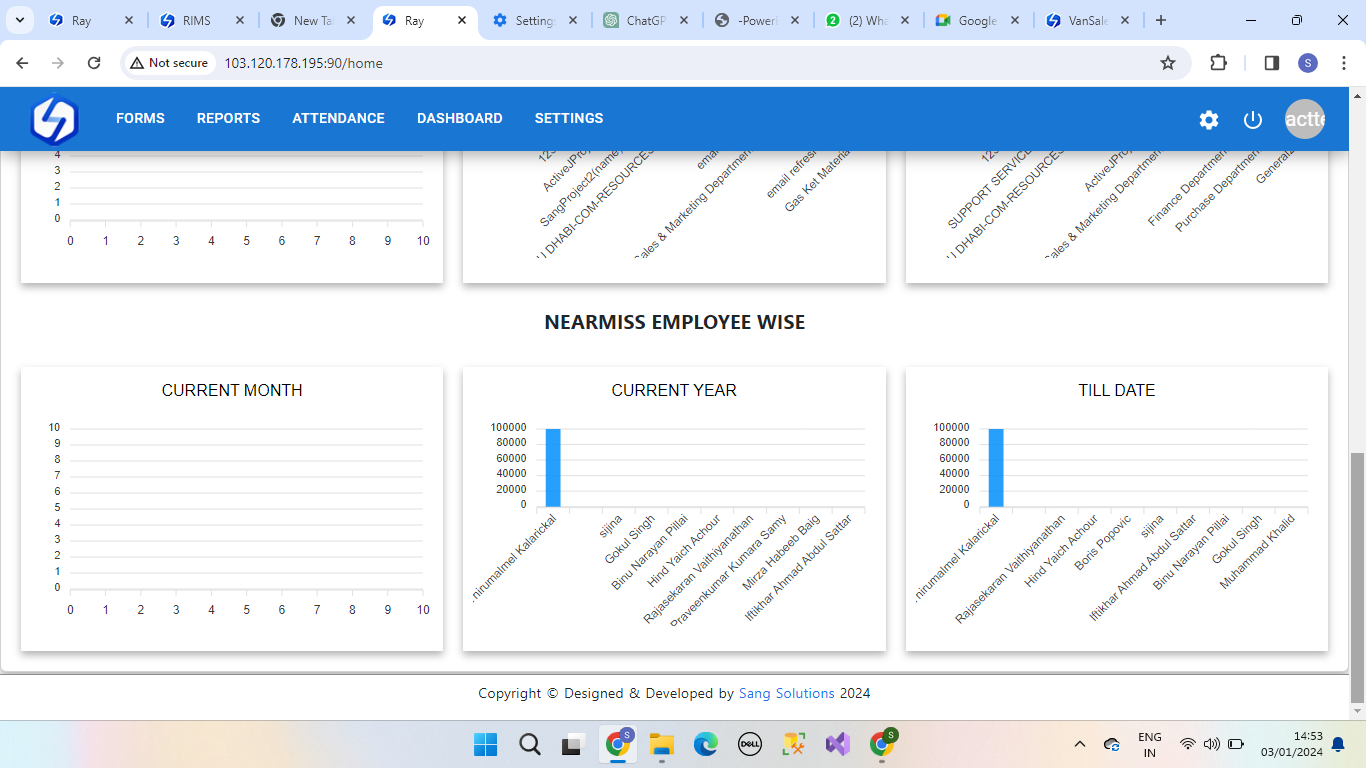Show hidden system tray icons
Image resolution: width=1366 pixels, height=768 pixels.
(x=1079, y=744)
